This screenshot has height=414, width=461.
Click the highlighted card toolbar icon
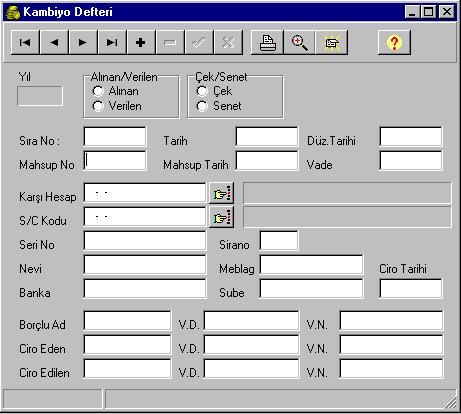pos(332,42)
